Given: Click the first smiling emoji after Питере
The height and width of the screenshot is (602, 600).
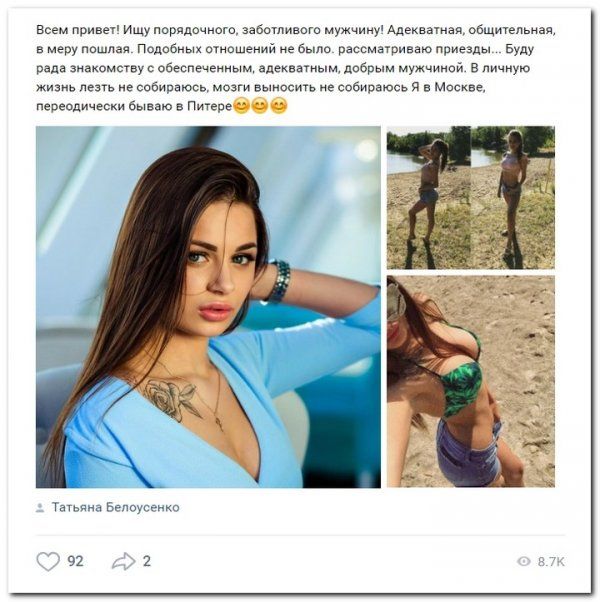Looking at the screenshot, I should pyautogui.click(x=241, y=106).
